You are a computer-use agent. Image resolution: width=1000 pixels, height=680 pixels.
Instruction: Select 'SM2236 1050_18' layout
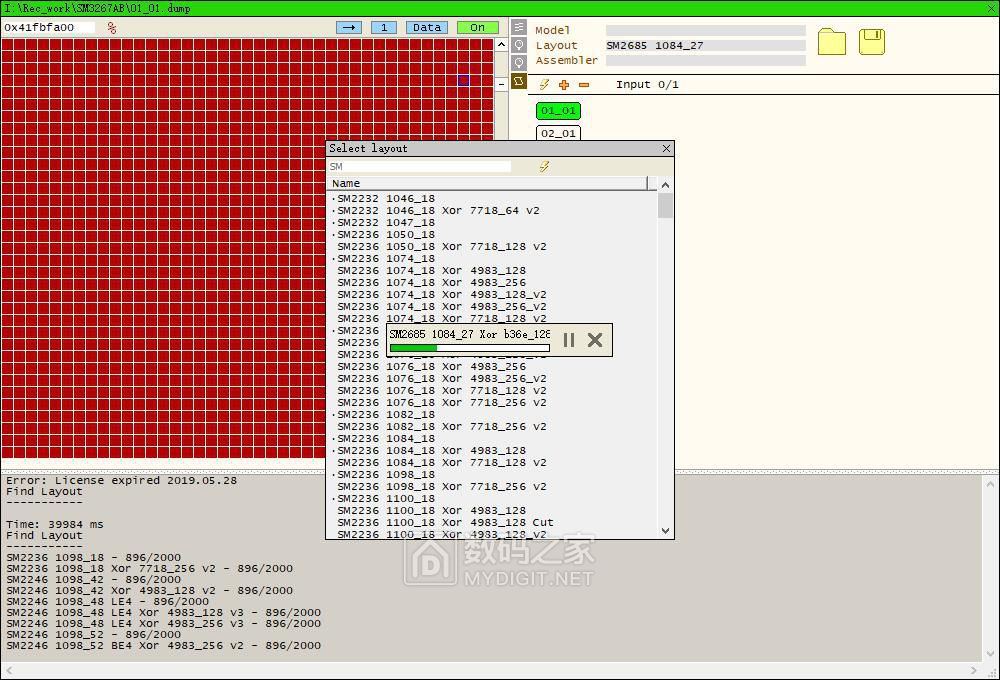(x=386, y=235)
